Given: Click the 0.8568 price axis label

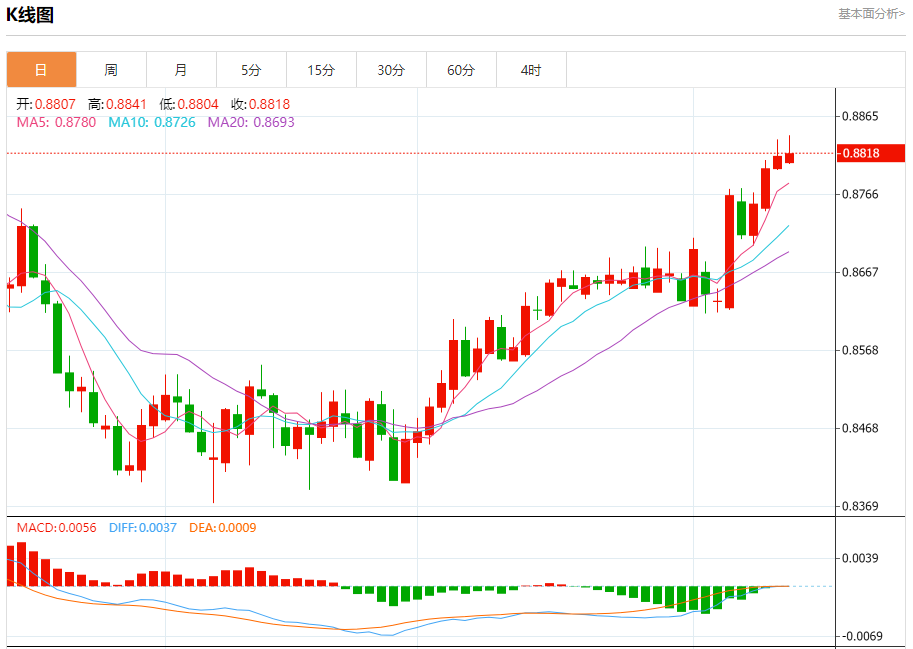Looking at the screenshot, I should tap(860, 350).
